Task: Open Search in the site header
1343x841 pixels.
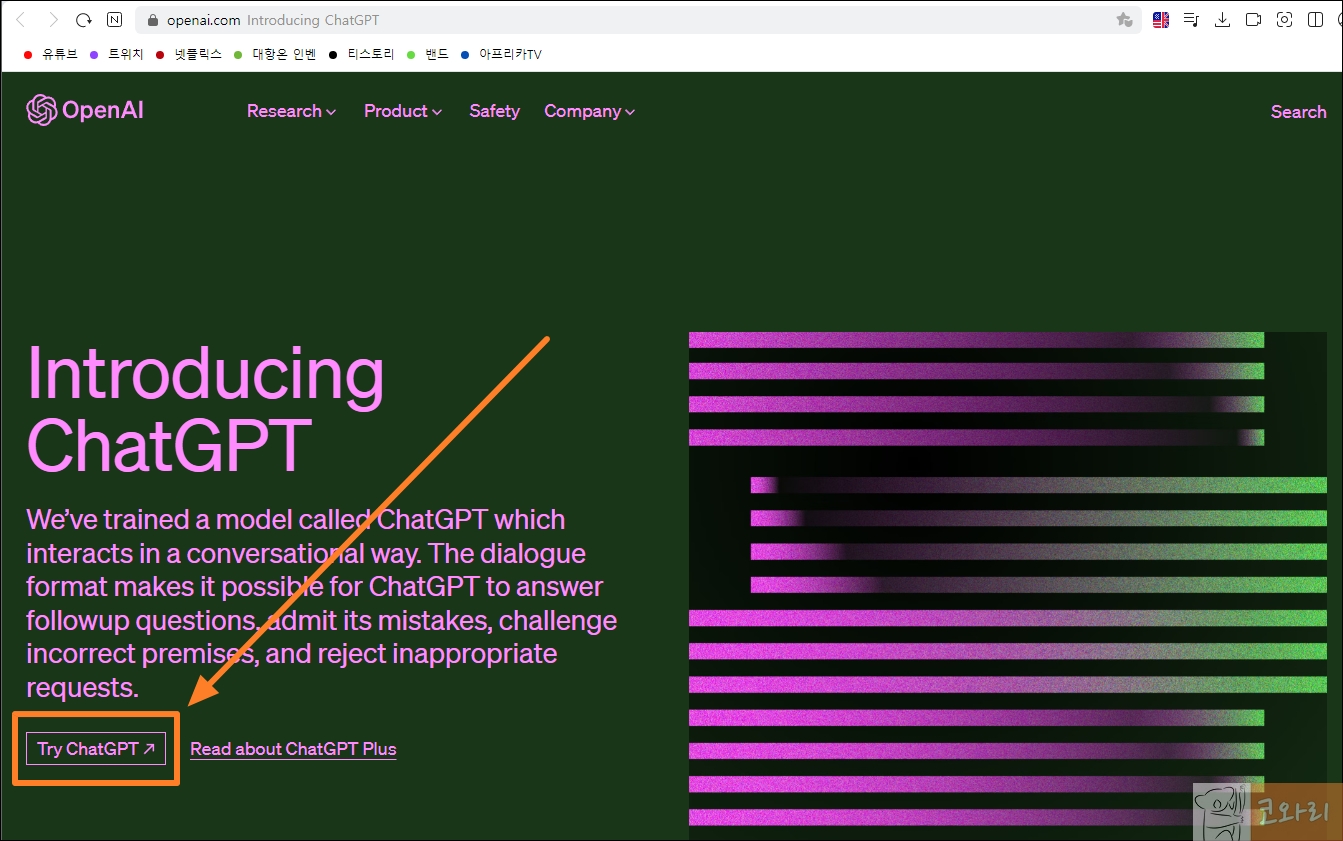Action: click(x=1298, y=111)
